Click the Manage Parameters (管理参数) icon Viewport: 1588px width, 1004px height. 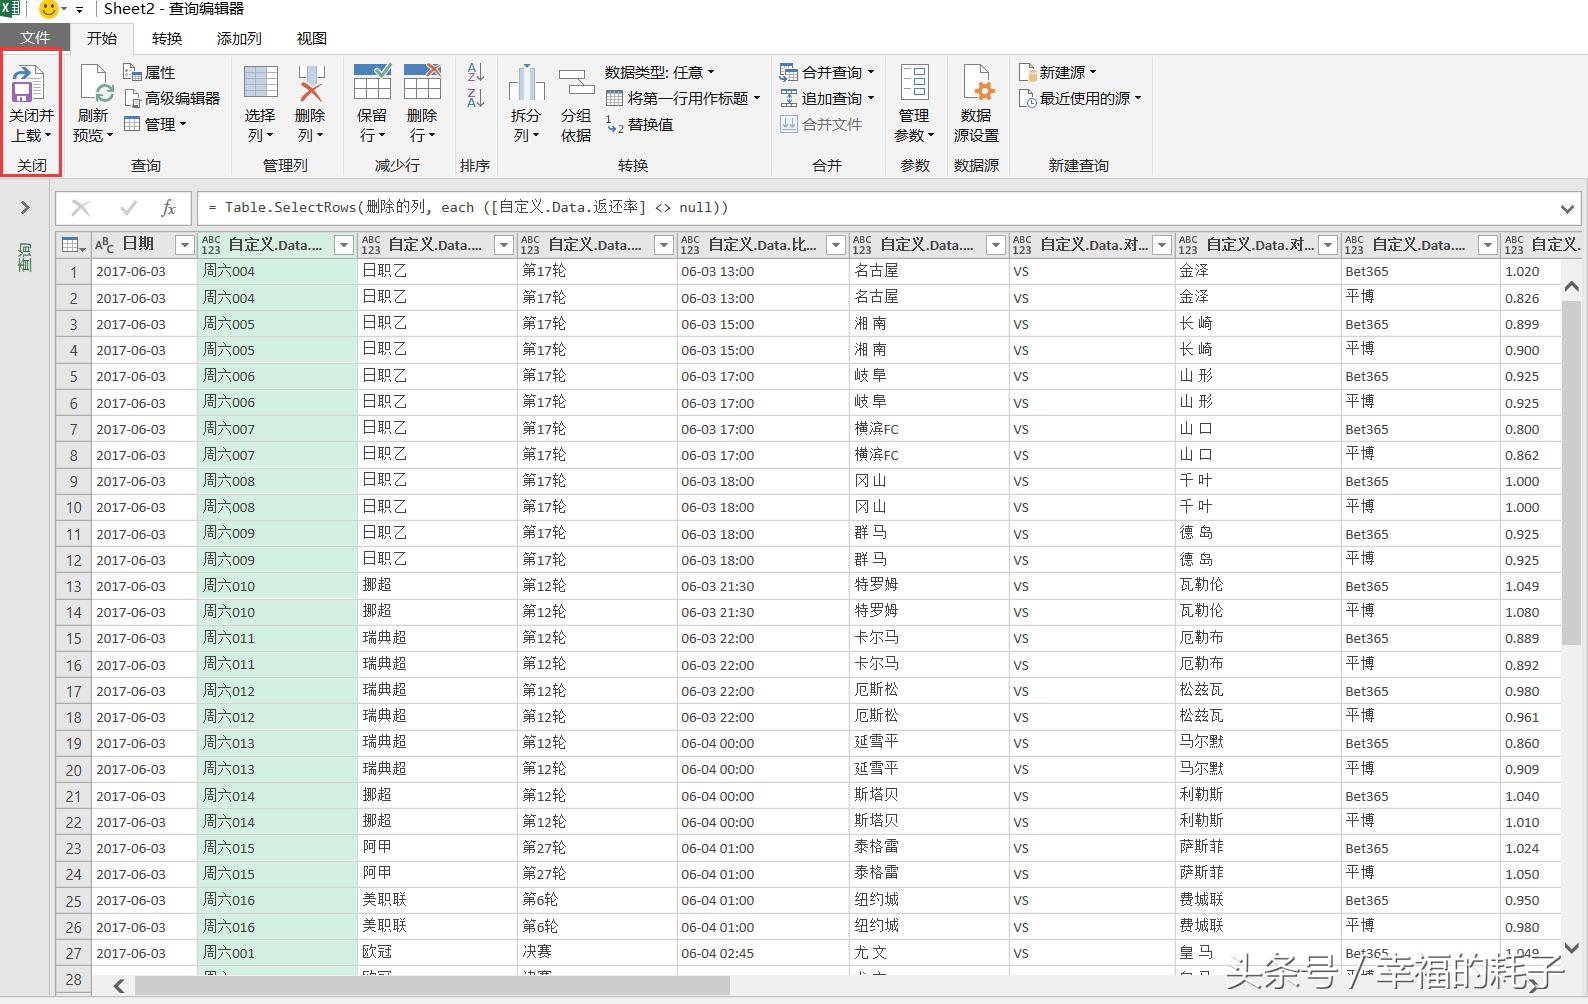(x=914, y=83)
